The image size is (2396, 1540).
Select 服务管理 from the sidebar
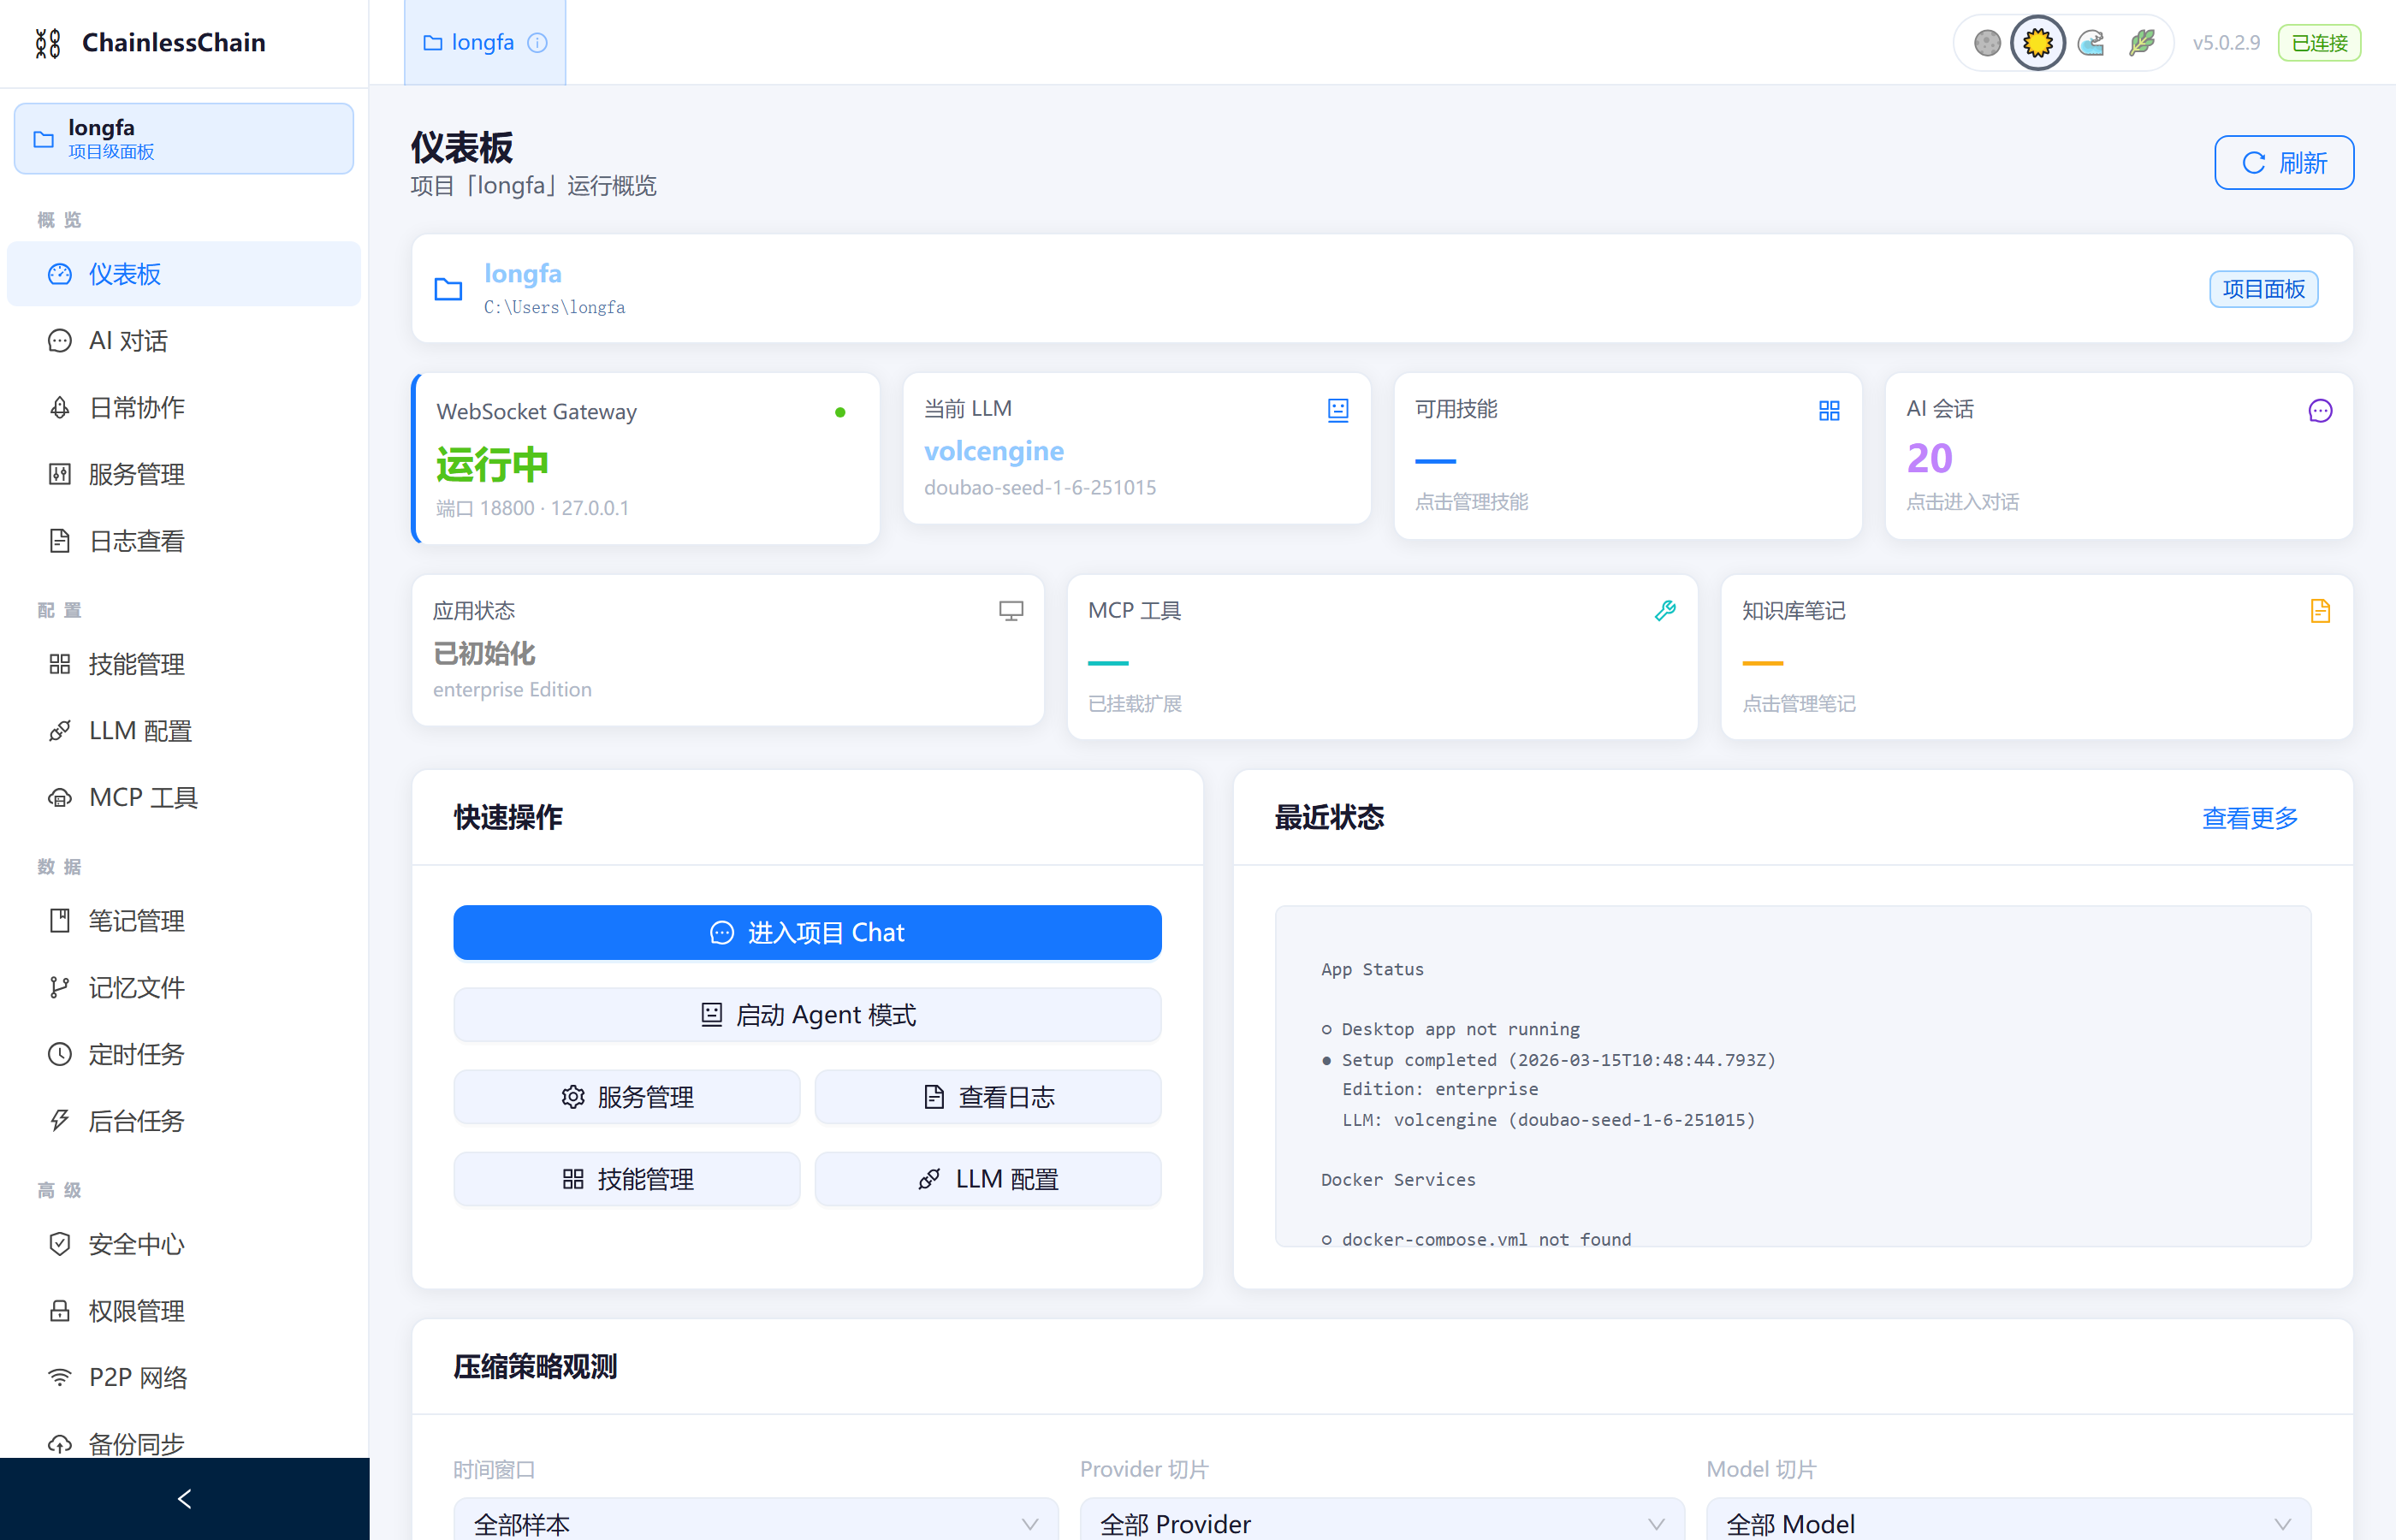click(x=136, y=474)
